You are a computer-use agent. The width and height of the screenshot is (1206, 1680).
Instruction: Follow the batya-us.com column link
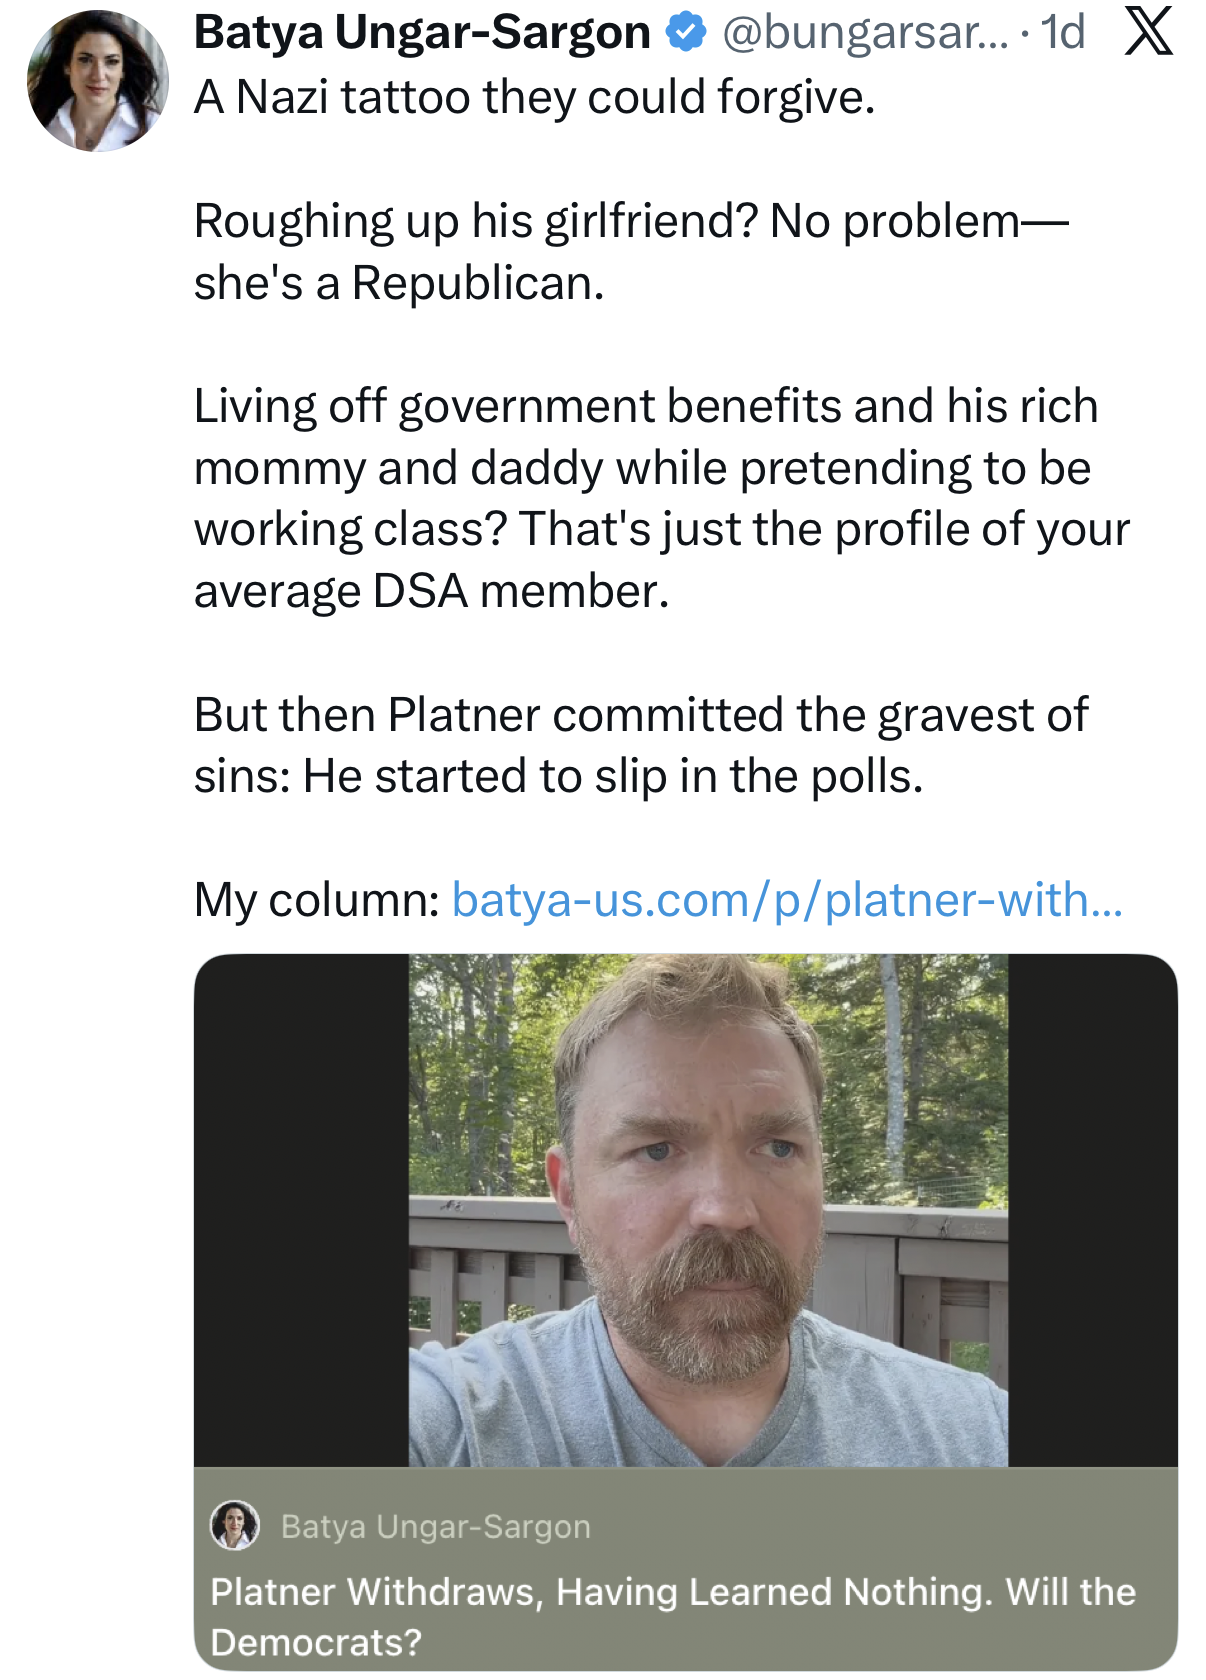coord(788,899)
